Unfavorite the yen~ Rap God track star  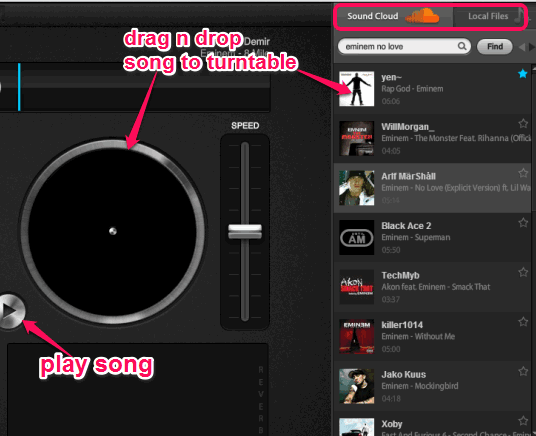523,74
